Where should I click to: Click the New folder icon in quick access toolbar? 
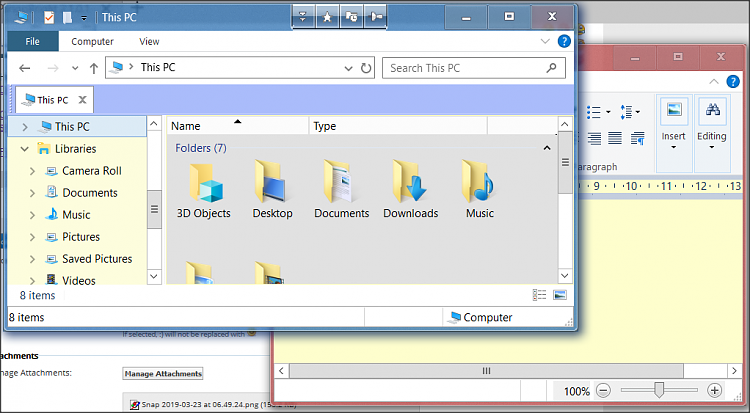tap(67, 18)
